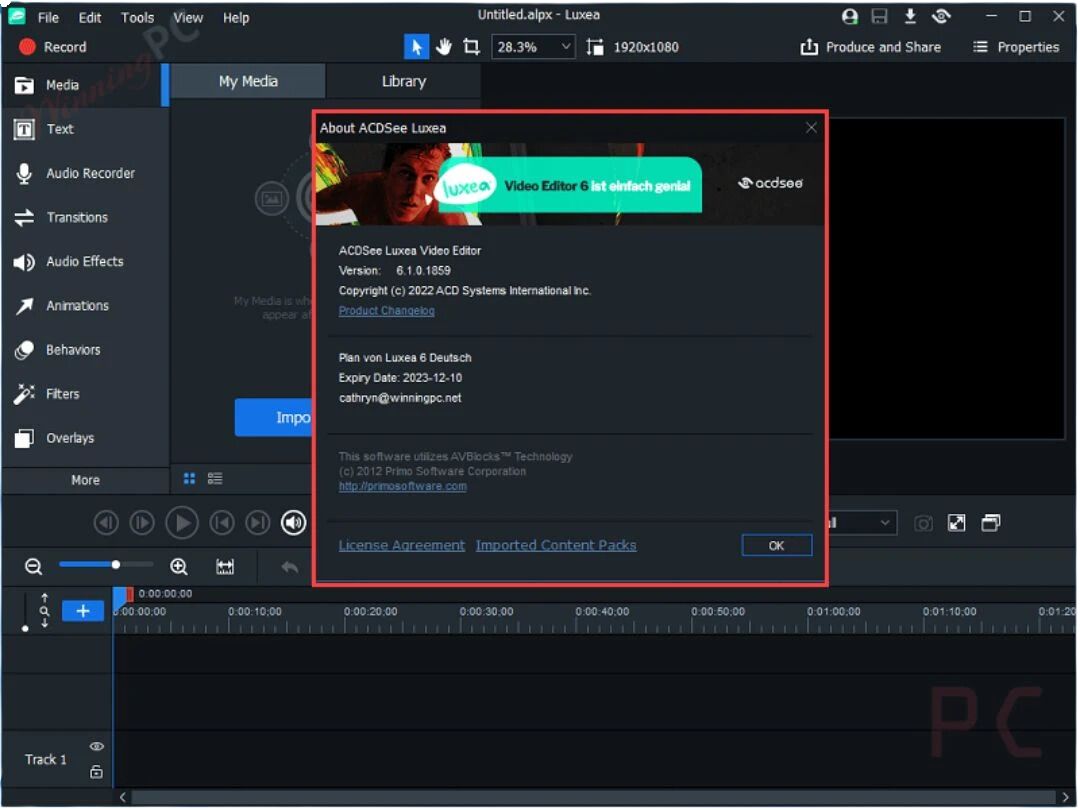Click OK in the About dialog
Viewport: 1080px width, 810px height.
point(777,546)
